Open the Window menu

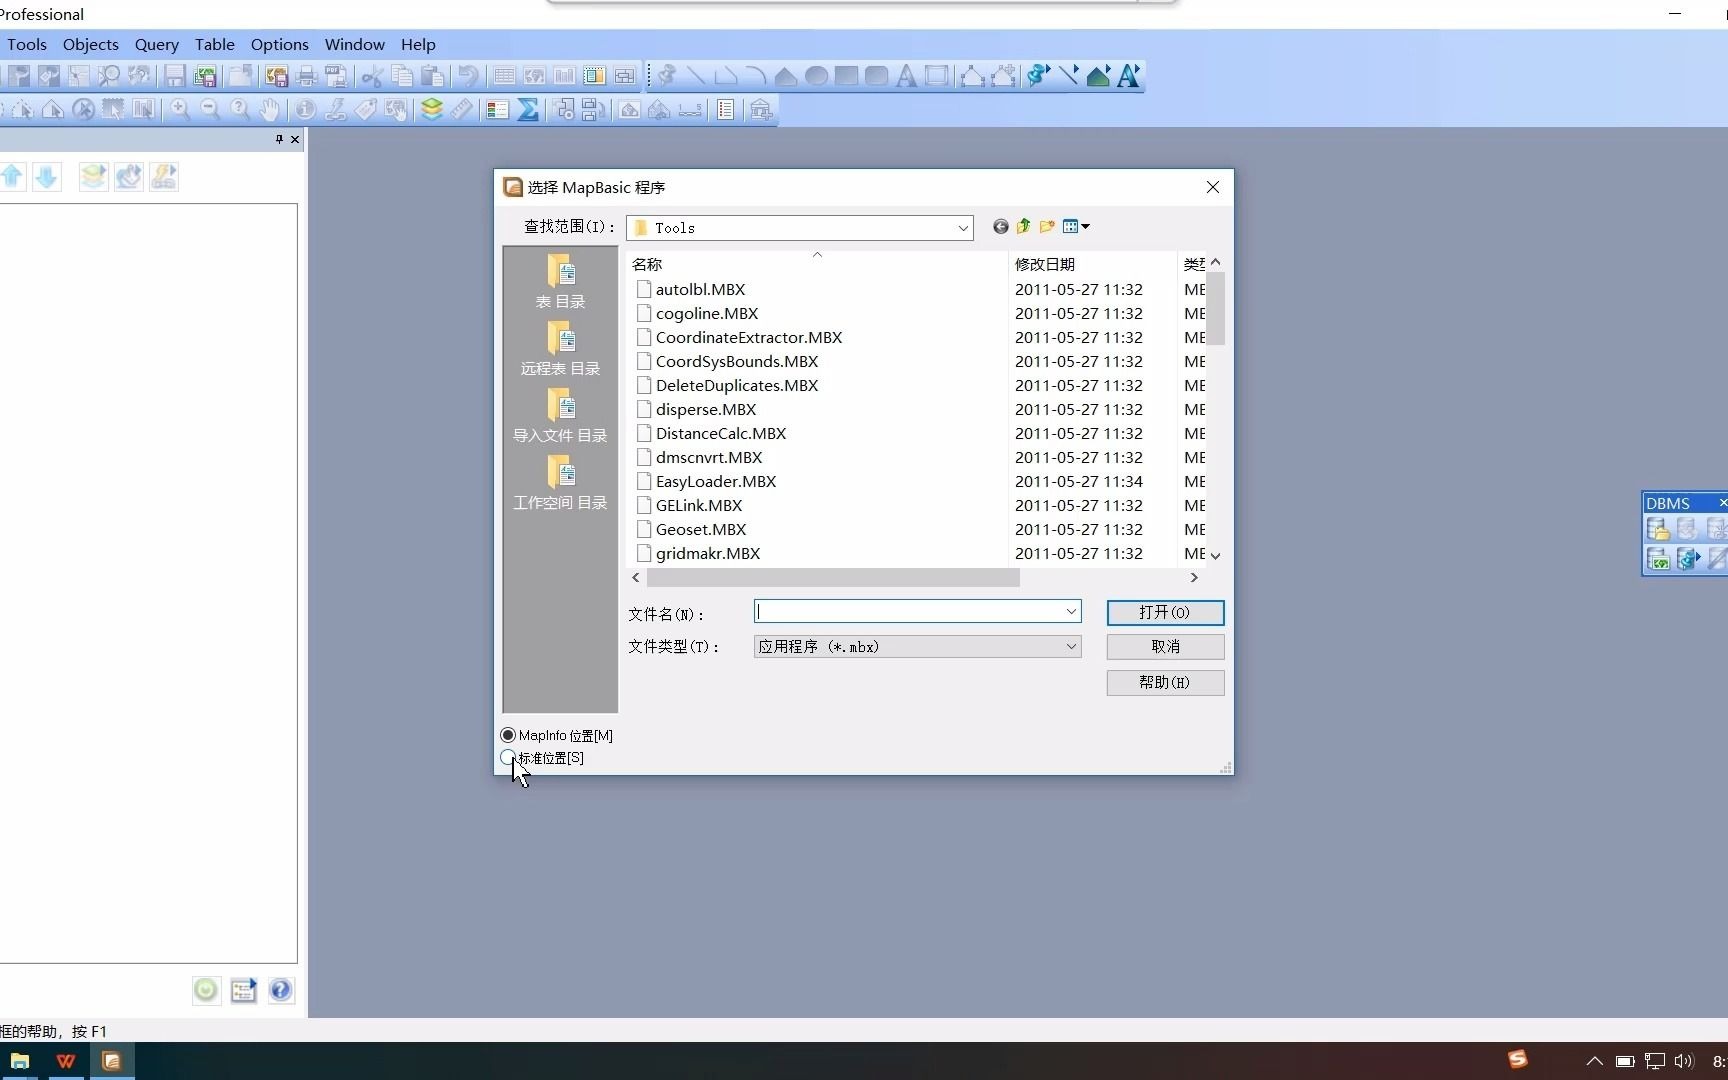click(x=355, y=44)
